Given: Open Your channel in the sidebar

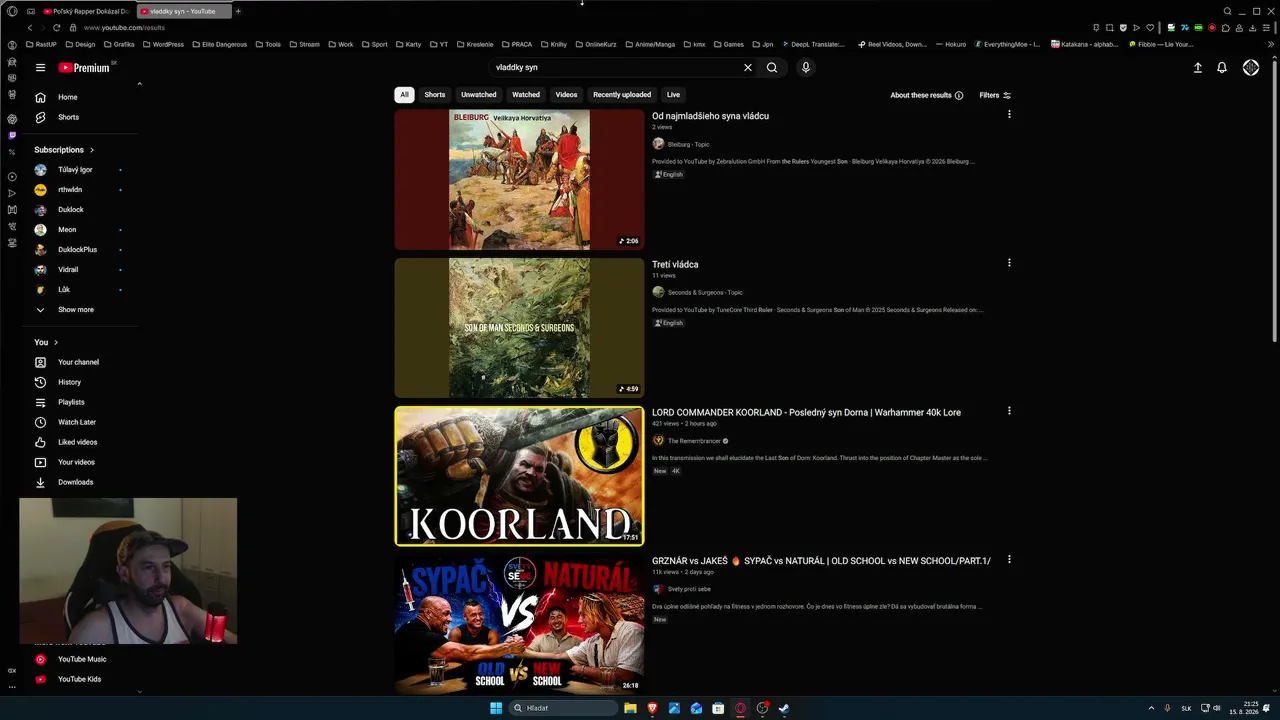Looking at the screenshot, I should [76, 362].
